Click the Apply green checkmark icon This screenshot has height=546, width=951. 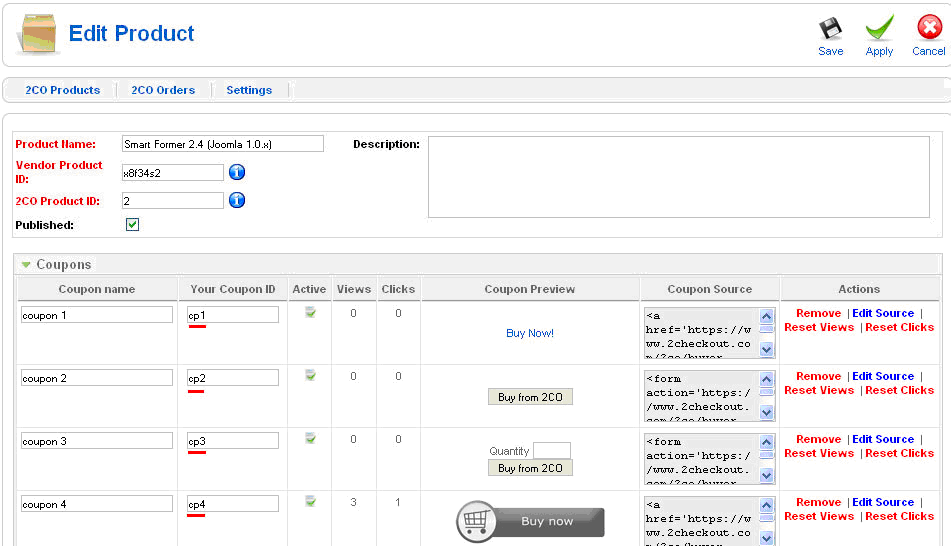(879, 28)
